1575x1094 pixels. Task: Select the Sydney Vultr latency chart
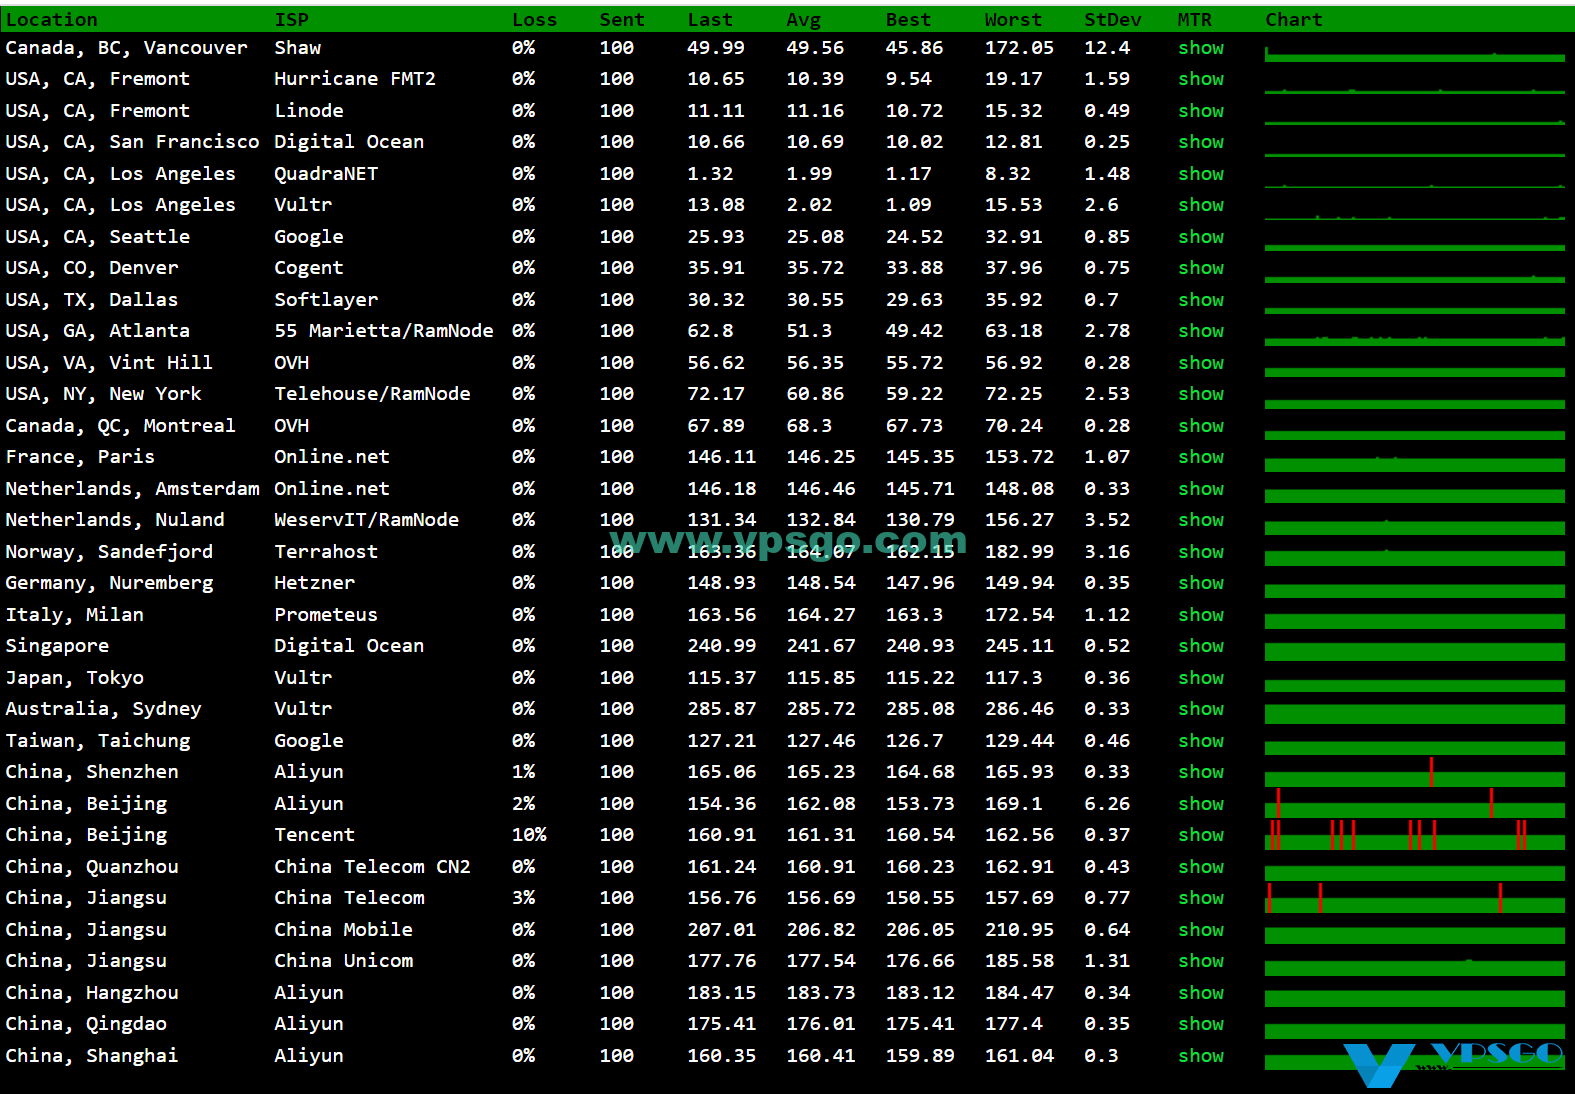click(1415, 713)
